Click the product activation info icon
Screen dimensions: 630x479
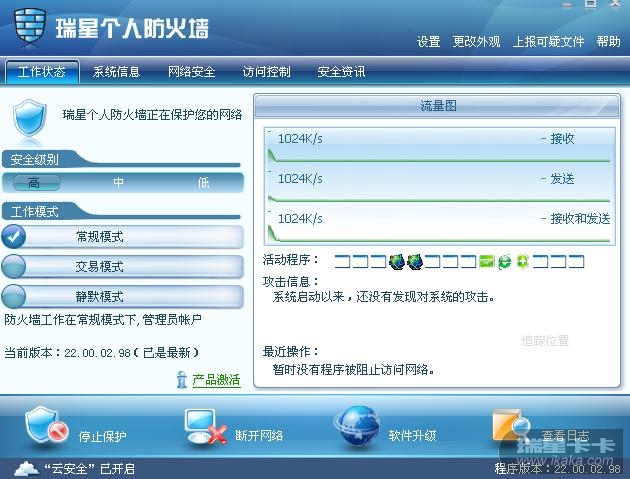pos(182,380)
